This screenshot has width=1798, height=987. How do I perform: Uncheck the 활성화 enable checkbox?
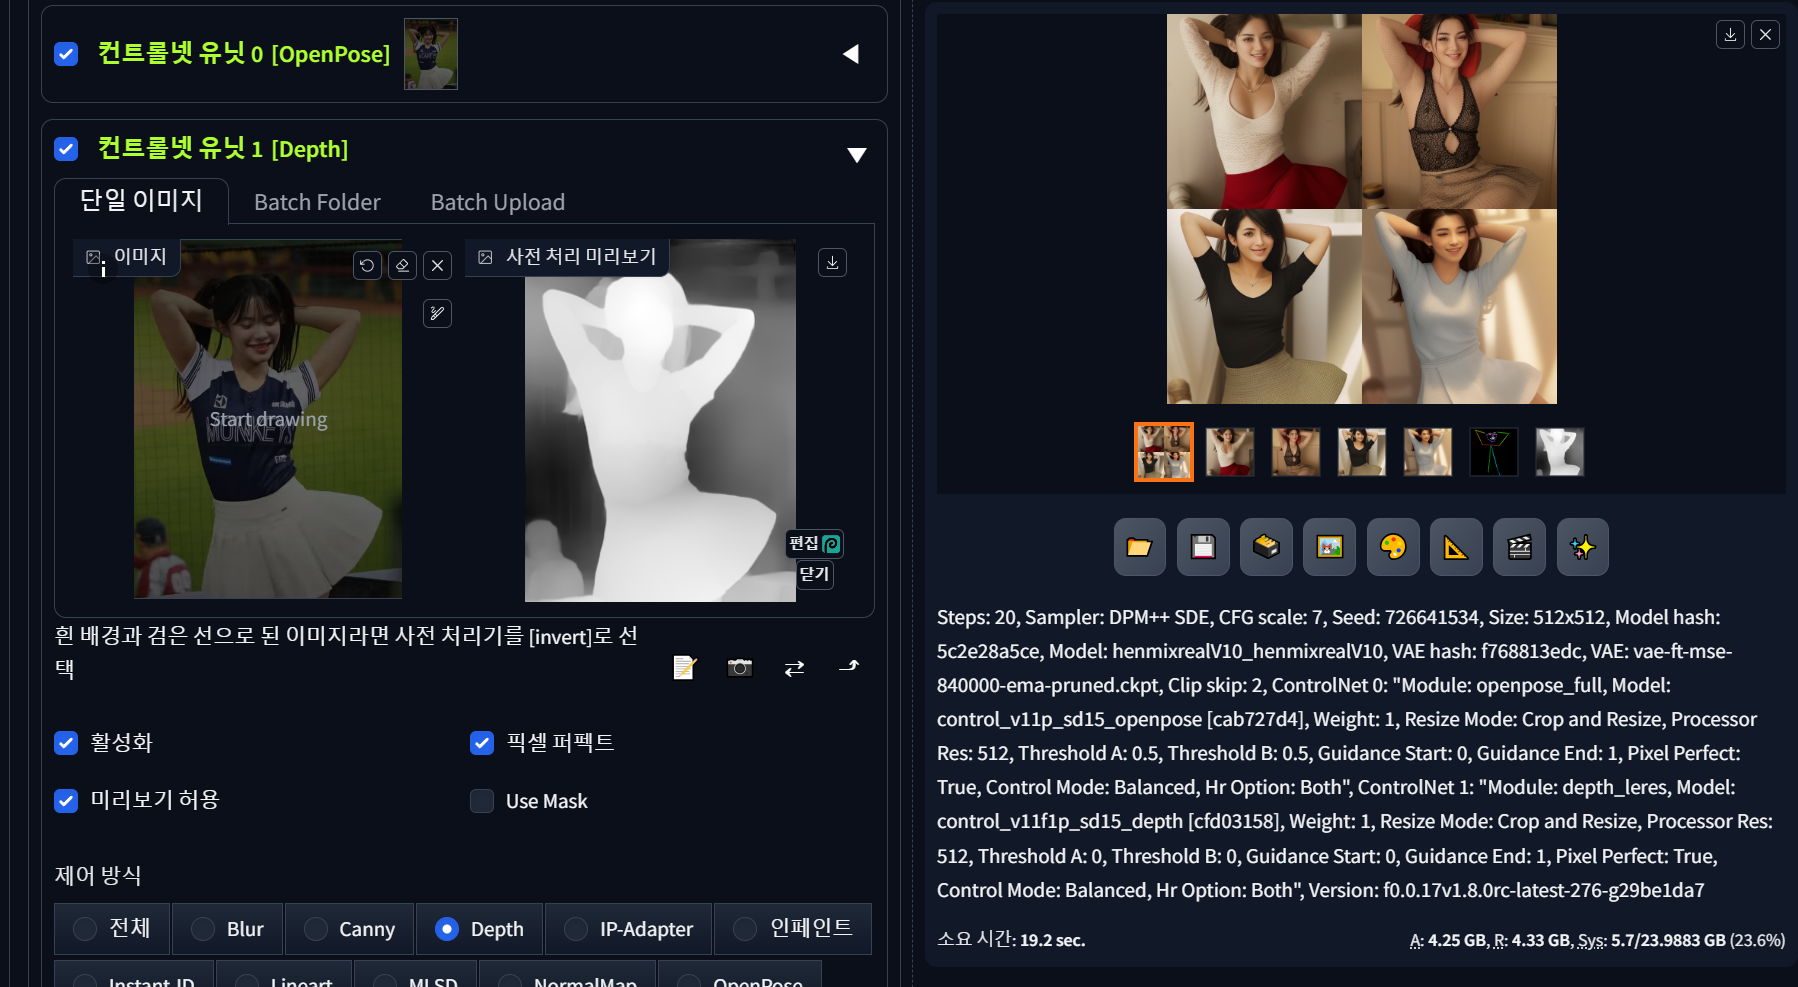coord(66,743)
